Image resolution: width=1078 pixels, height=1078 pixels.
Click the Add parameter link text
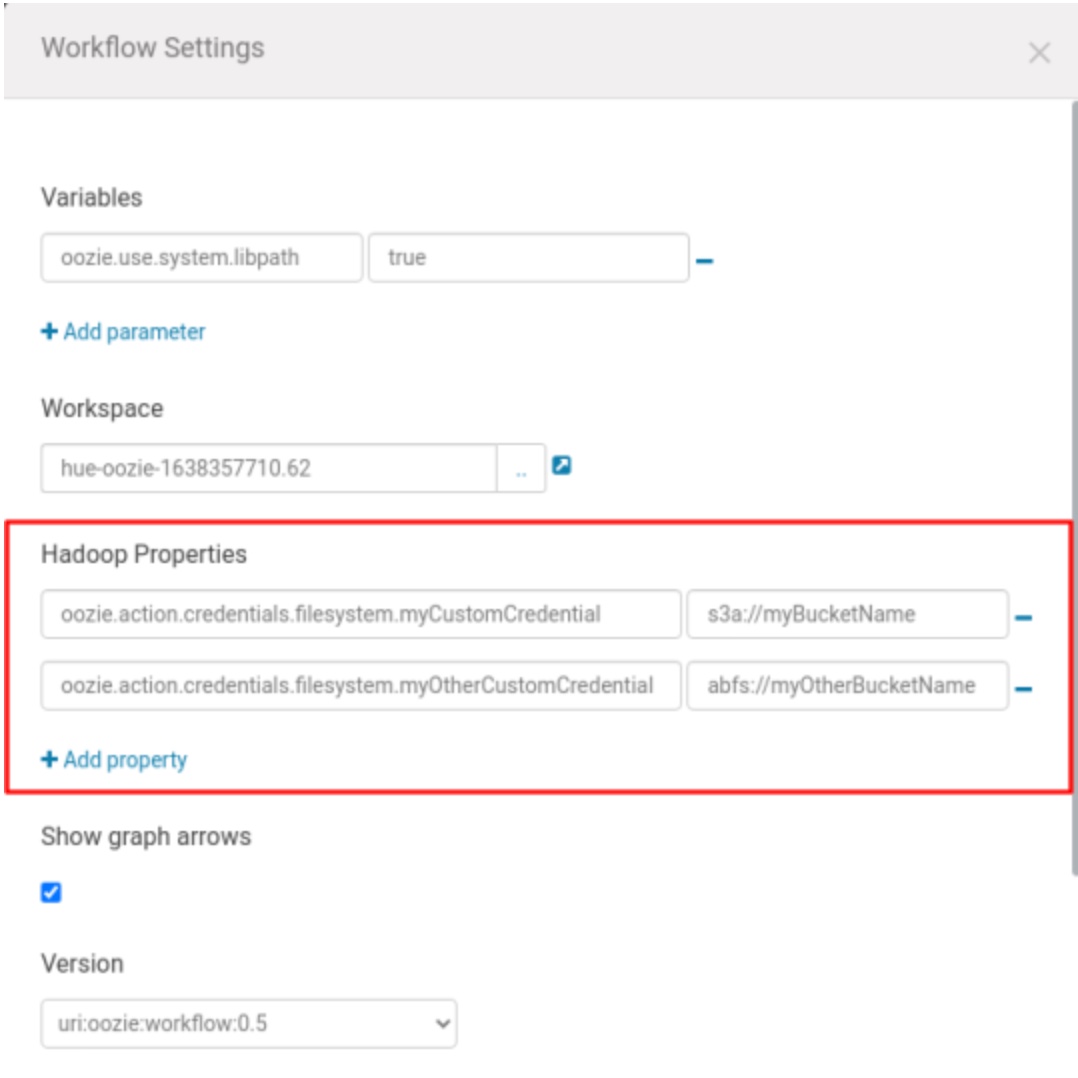click(x=134, y=332)
